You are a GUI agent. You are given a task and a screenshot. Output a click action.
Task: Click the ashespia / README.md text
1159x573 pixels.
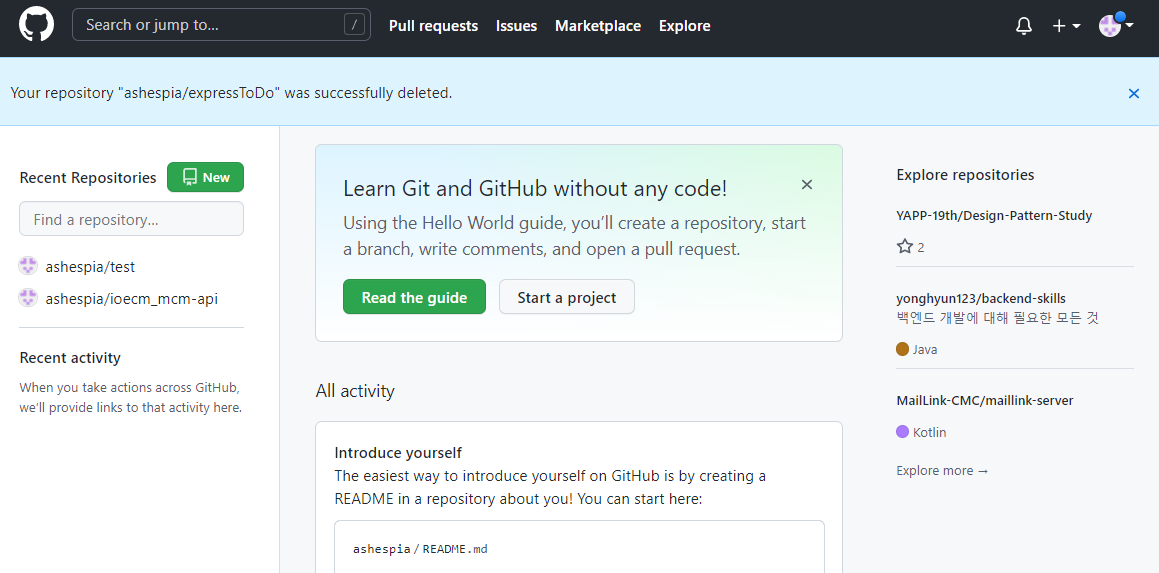click(x=421, y=549)
